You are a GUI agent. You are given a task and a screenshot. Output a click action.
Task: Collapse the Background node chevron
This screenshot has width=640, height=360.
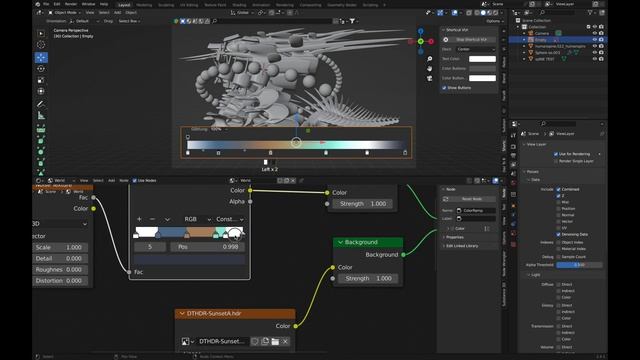click(340, 242)
